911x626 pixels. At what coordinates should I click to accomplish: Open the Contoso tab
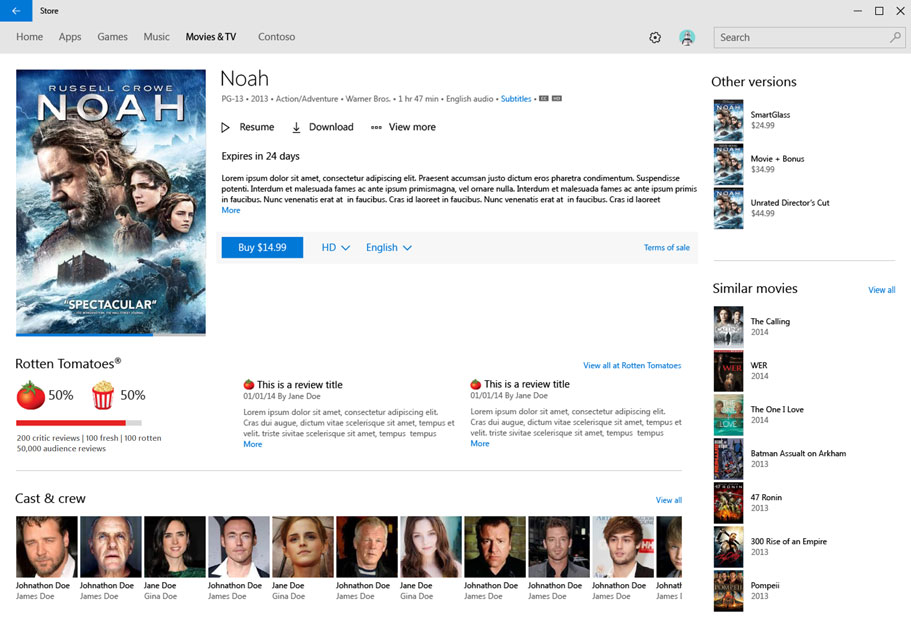coord(277,37)
